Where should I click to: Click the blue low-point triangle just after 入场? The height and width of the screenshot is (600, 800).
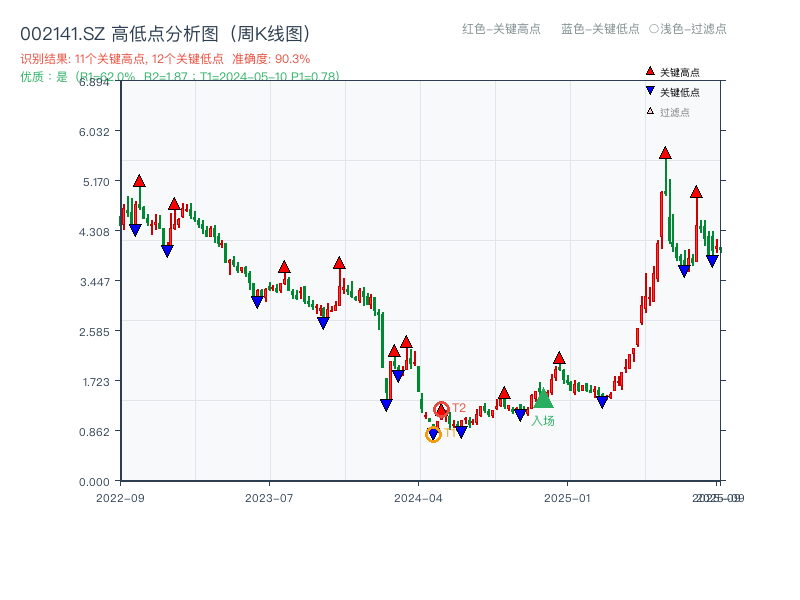[601, 401]
